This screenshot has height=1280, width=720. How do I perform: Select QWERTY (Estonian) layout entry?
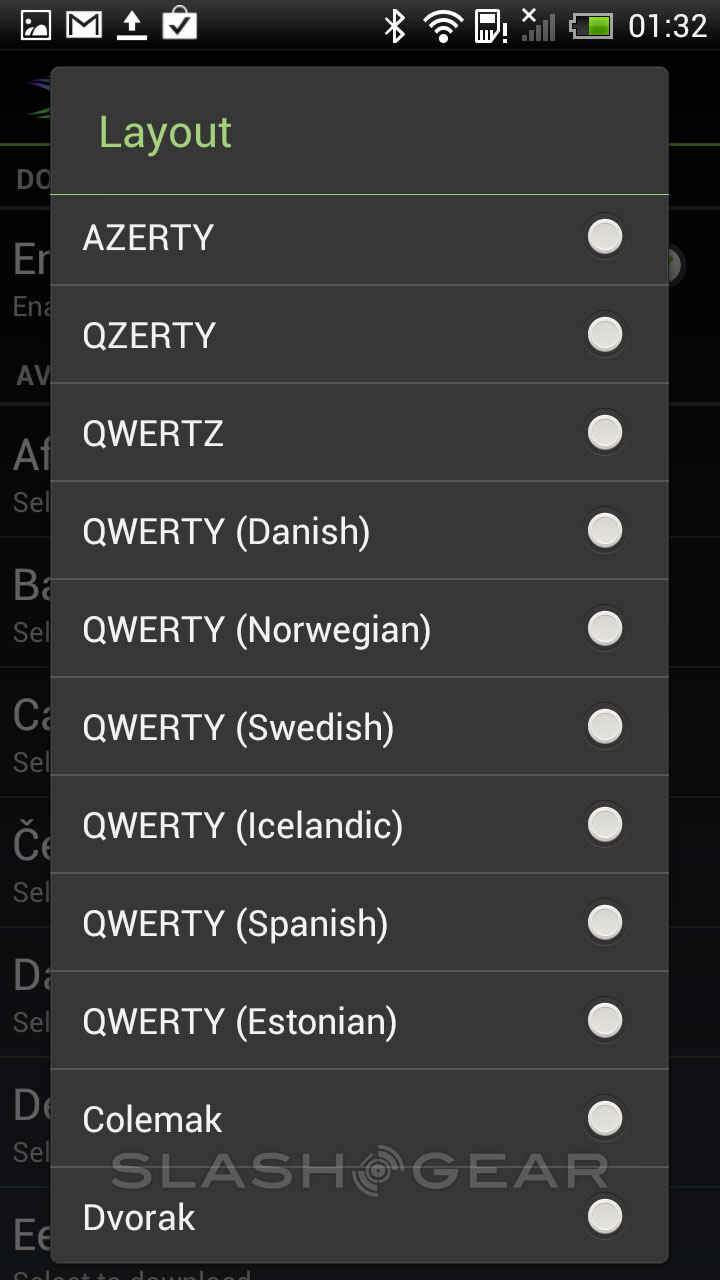(240, 1021)
